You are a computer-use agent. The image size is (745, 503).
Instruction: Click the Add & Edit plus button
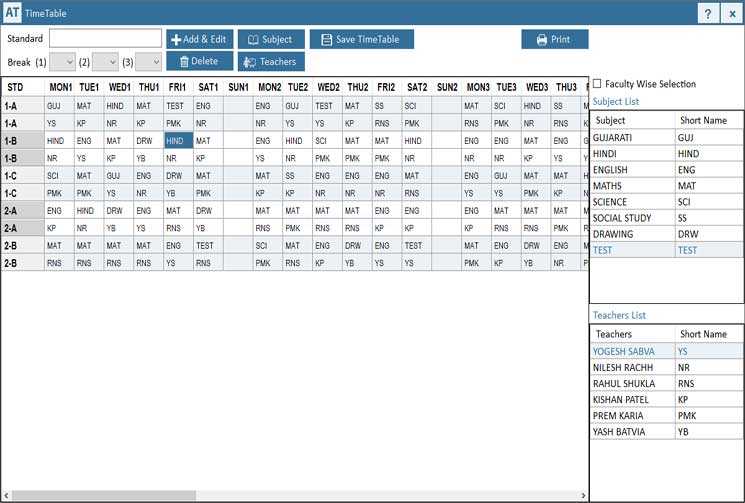point(199,39)
